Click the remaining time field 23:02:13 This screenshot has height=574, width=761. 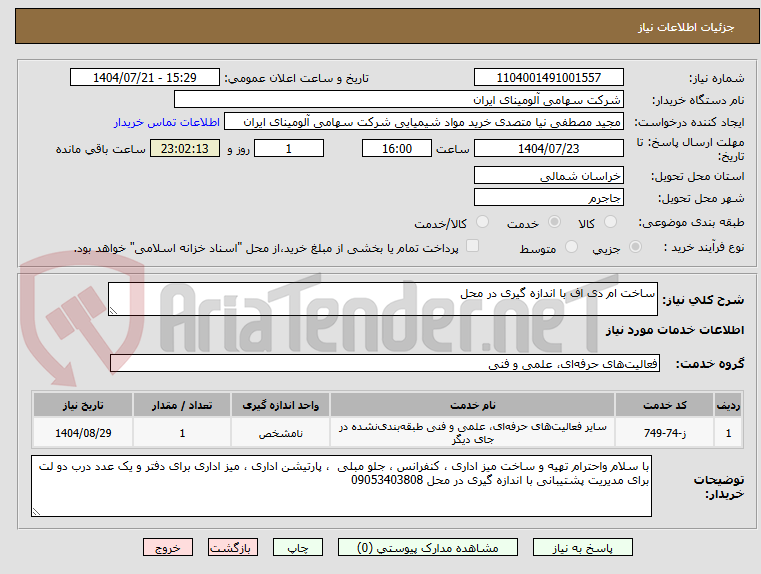(x=185, y=148)
